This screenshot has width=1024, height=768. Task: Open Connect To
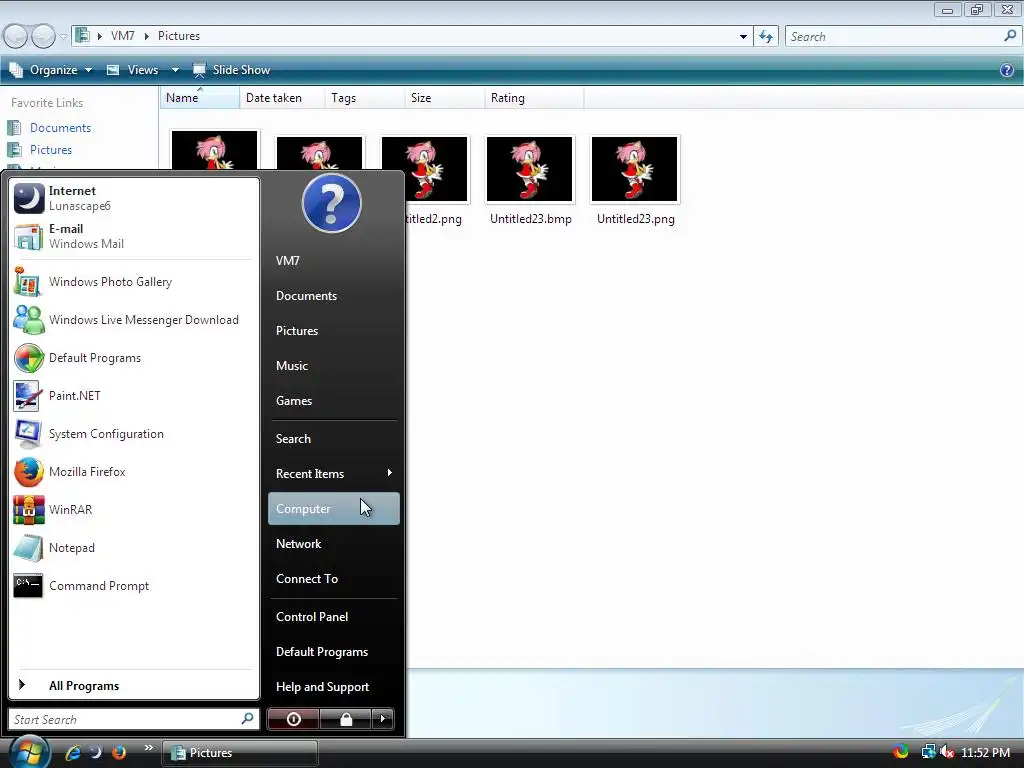[333, 579]
